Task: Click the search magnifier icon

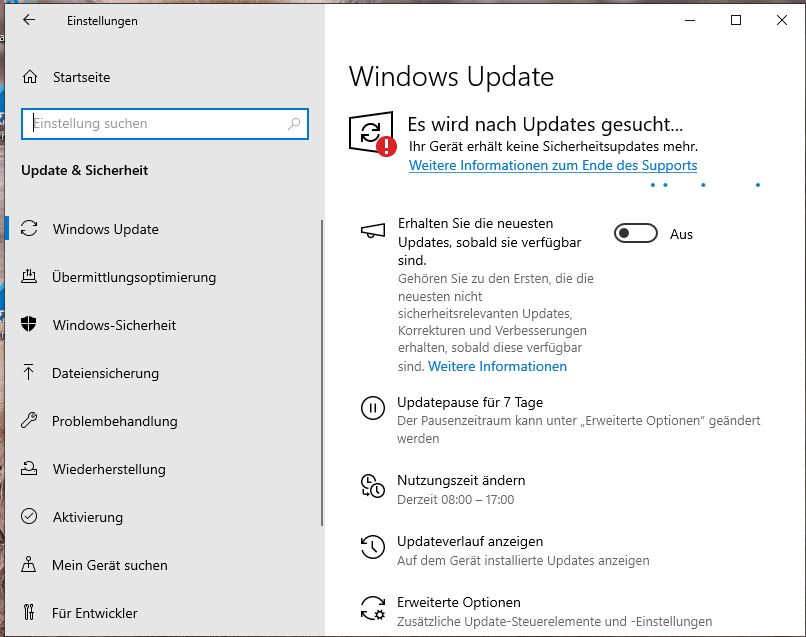Action: 294,123
